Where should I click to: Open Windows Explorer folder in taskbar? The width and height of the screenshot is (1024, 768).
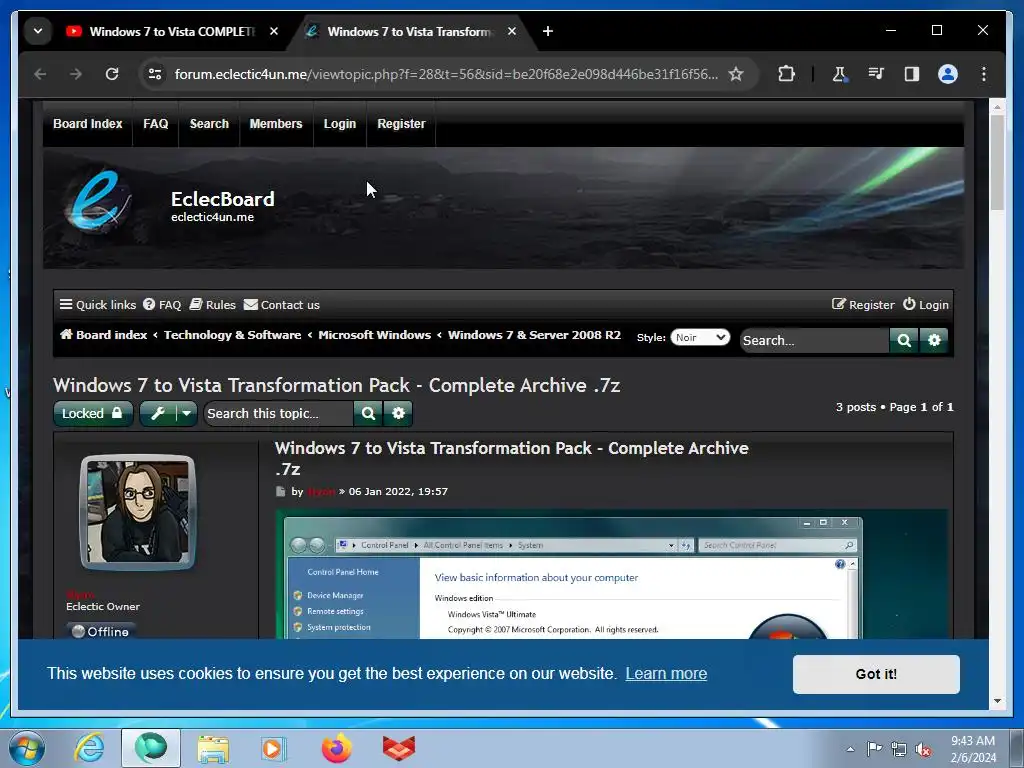click(x=213, y=748)
